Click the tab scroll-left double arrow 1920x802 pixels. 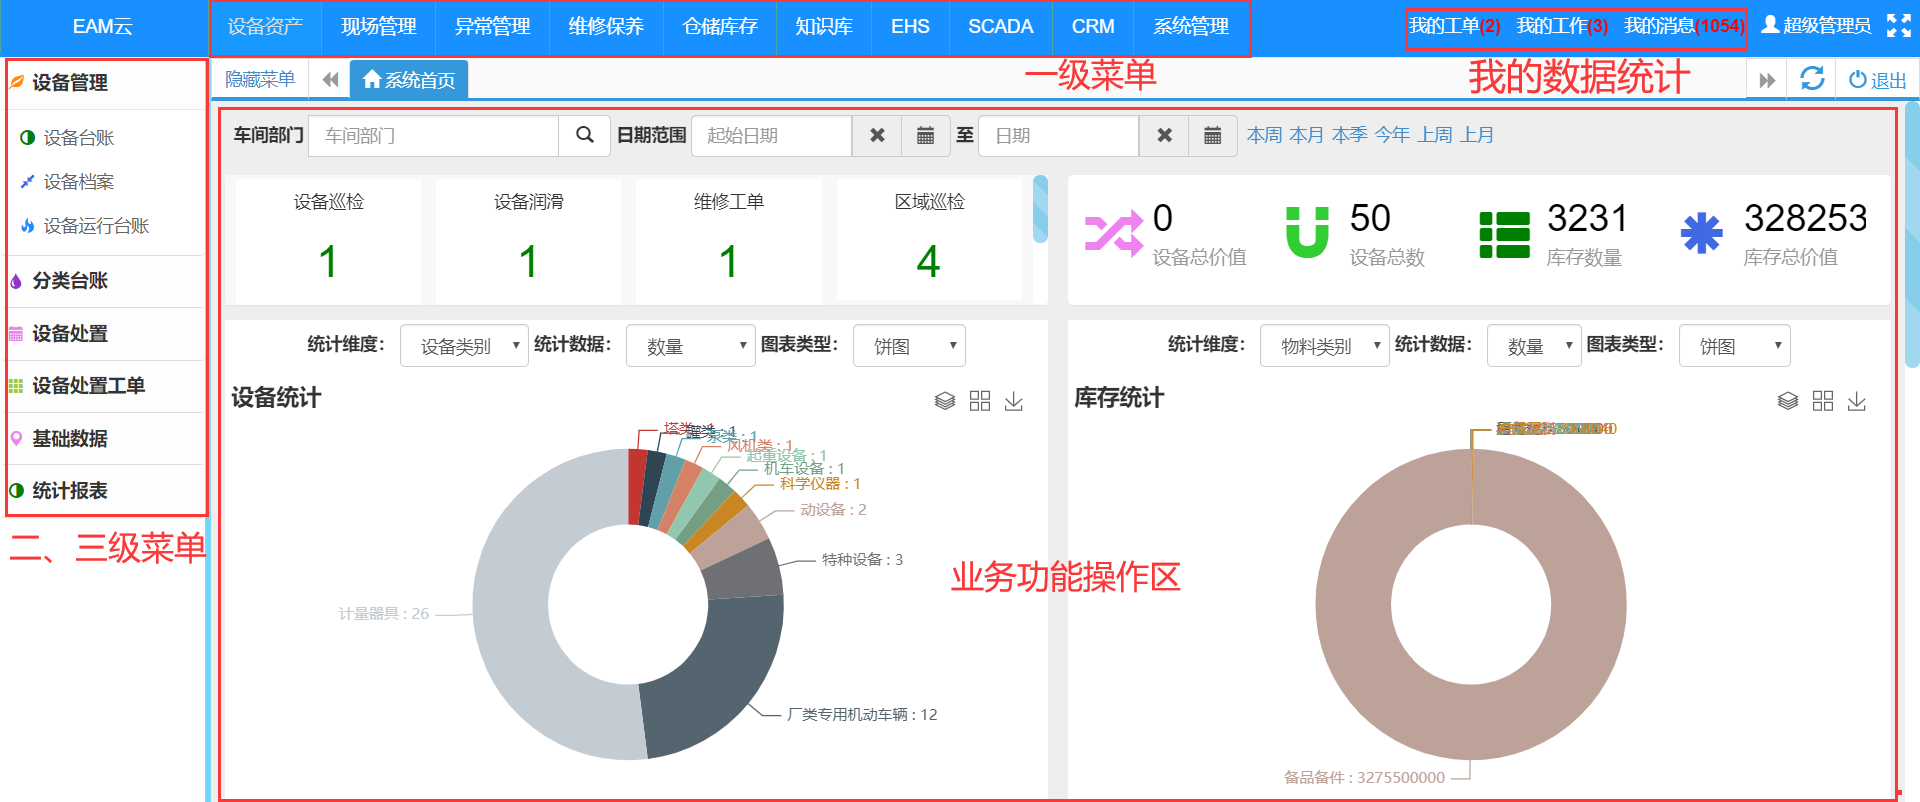330,79
